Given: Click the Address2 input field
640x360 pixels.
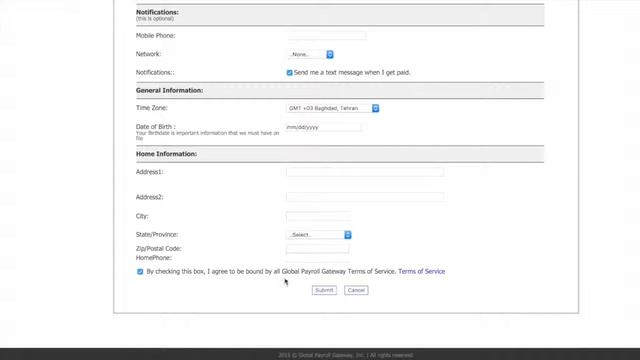Looking at the screenshot, I should (365, 197).
